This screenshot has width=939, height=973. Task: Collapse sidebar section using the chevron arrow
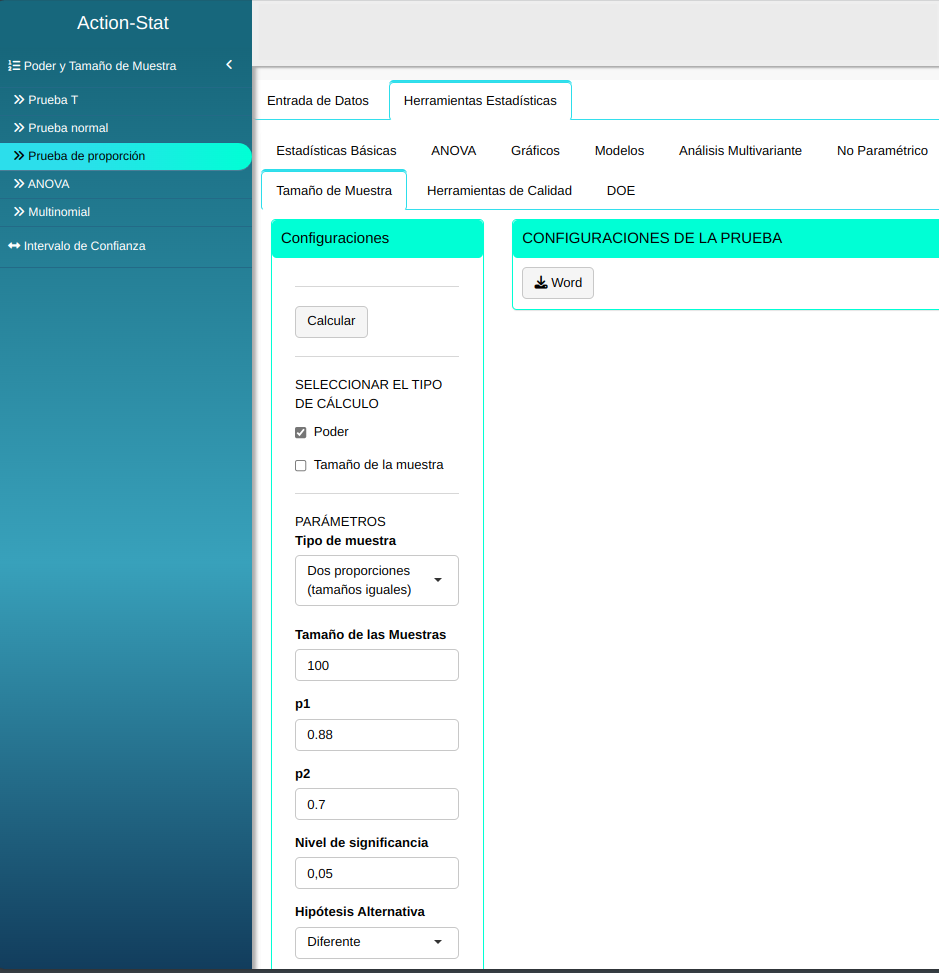tap(229, 65)
